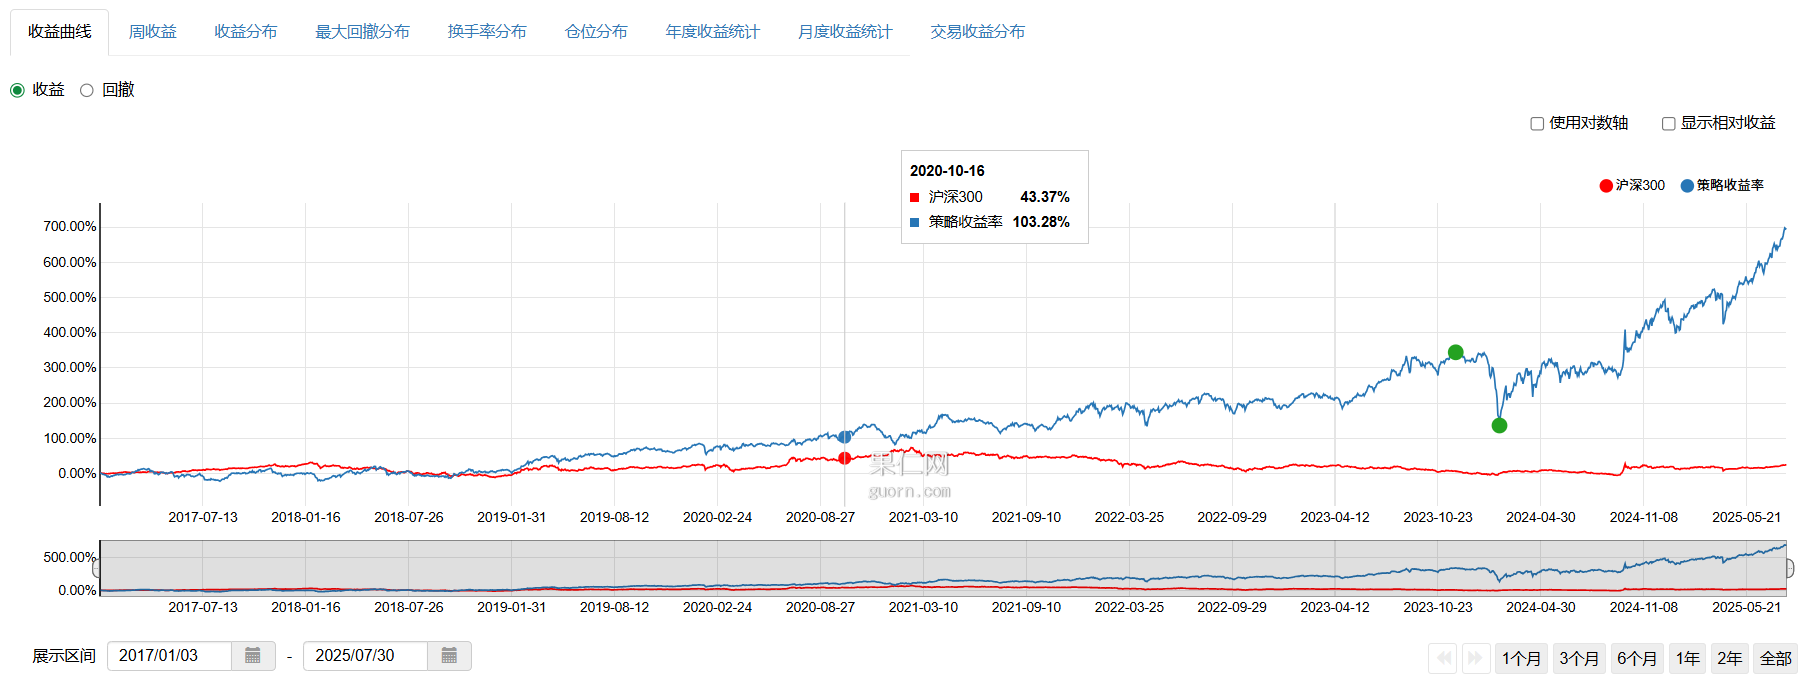The height and width of the screenshot is (685, 1803).
Task: Open calendar picker for the end date
Action: 449,656
